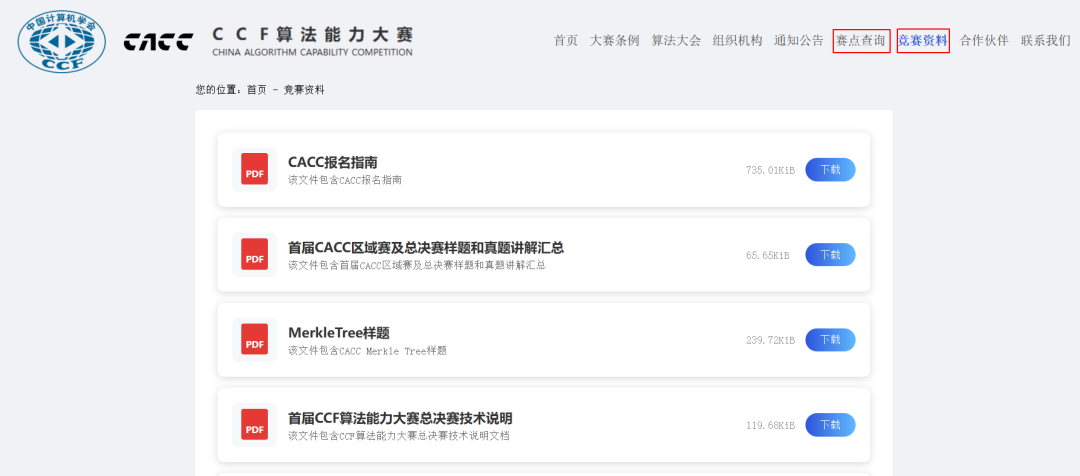
Task: Download the CACC报名指南 file
Action: click(x=830, y=169)
